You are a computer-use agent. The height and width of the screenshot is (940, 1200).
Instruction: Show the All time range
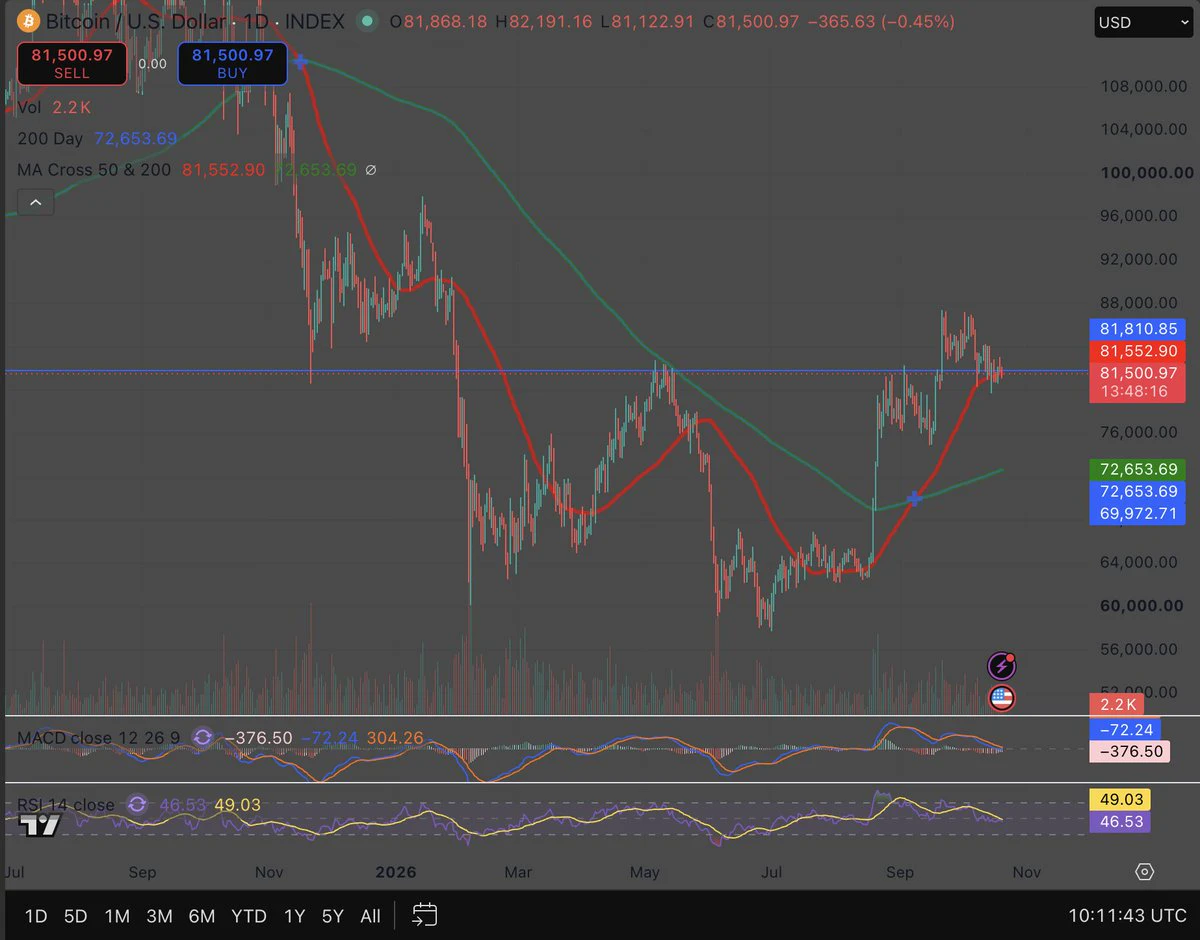tap(370, 916)
